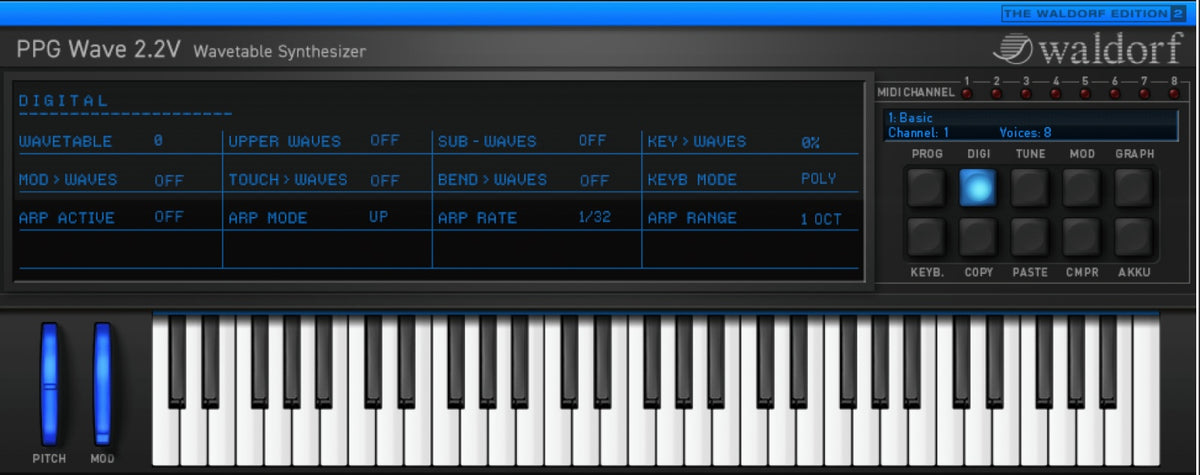The image size is (1200, 475).
Task: Toggle SUB-WAVES value OFF
Action: [x=592, y=141]
